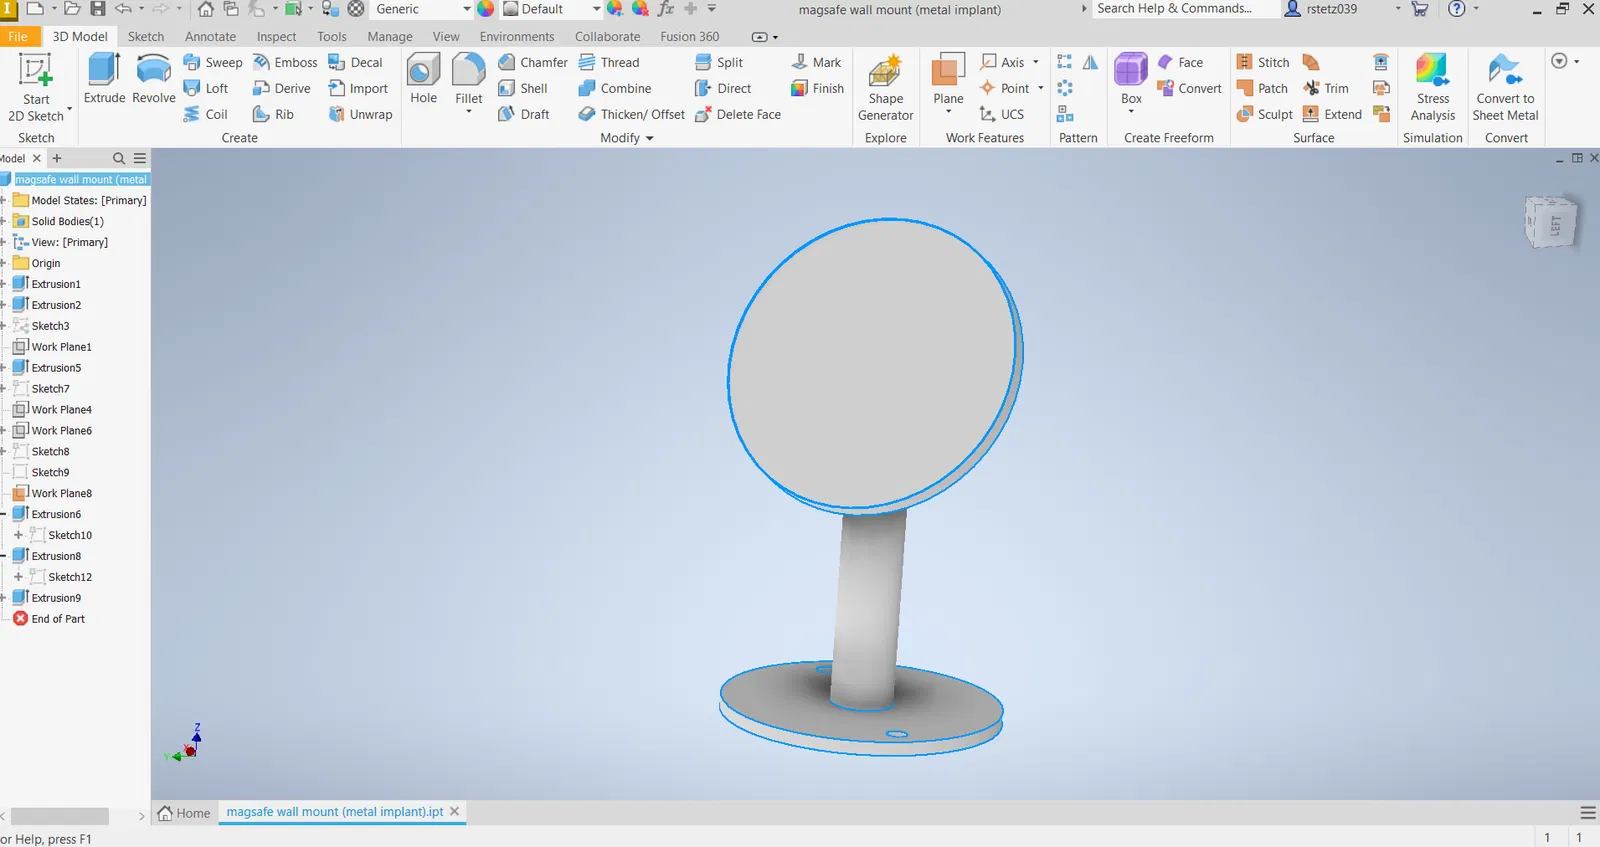Add a new browser panel tab
The height and width of the screenshot is (847, 1600).
coord(57,158)
